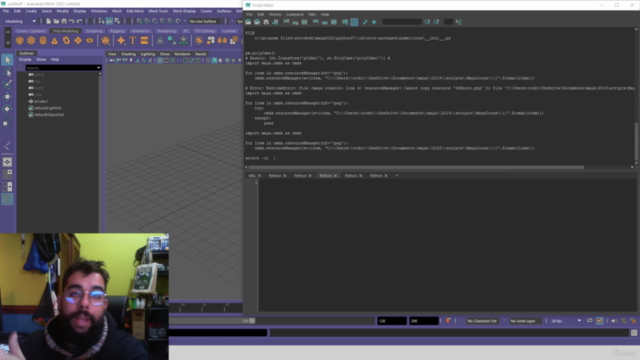Create a polygon sphere from the shelf
This screenshot has width=640, height=360.
pos(20,40)
